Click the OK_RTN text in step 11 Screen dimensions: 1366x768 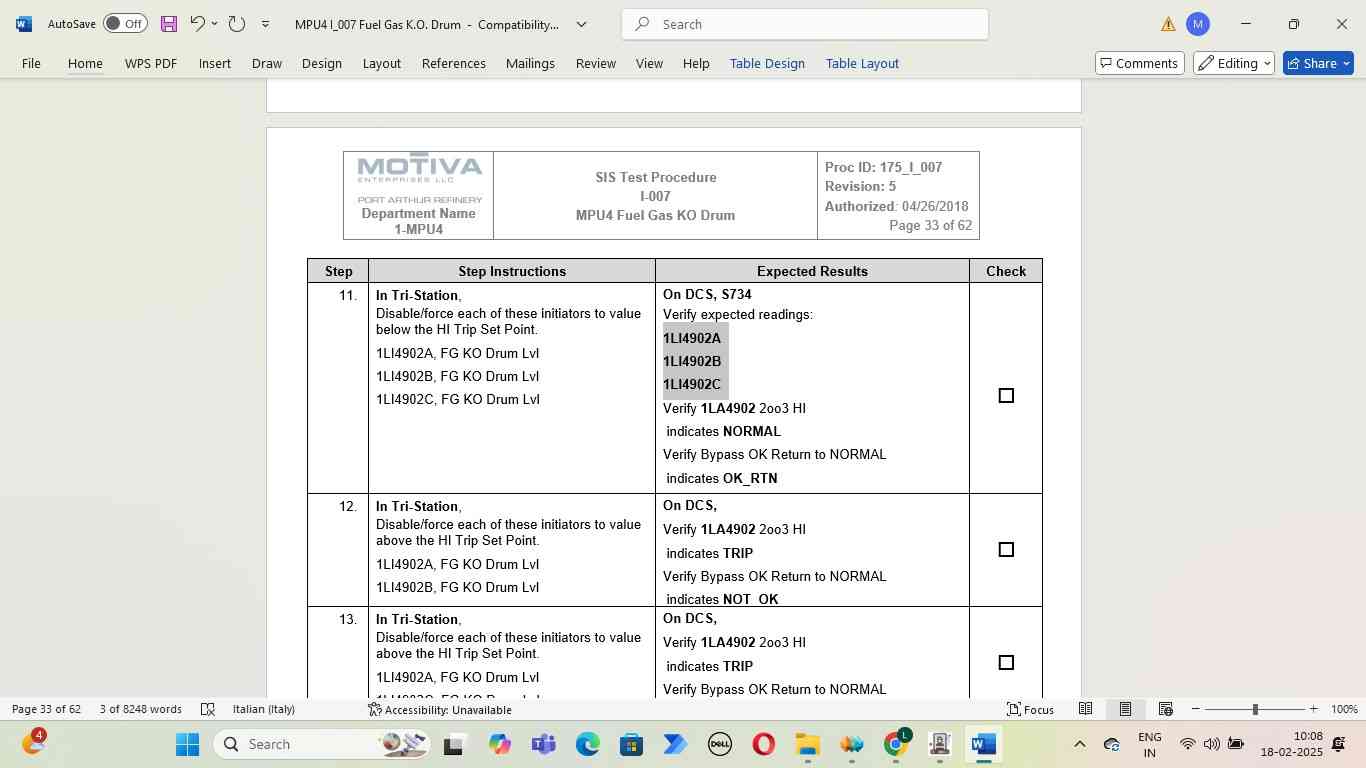pos(750,478)
